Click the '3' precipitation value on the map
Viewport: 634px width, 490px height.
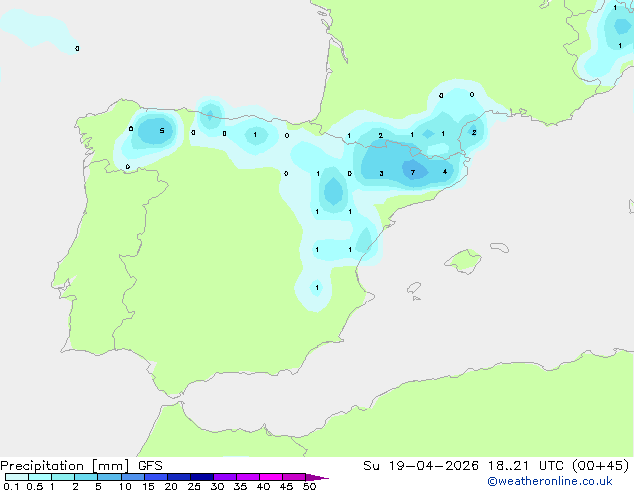tap(381, 173)
